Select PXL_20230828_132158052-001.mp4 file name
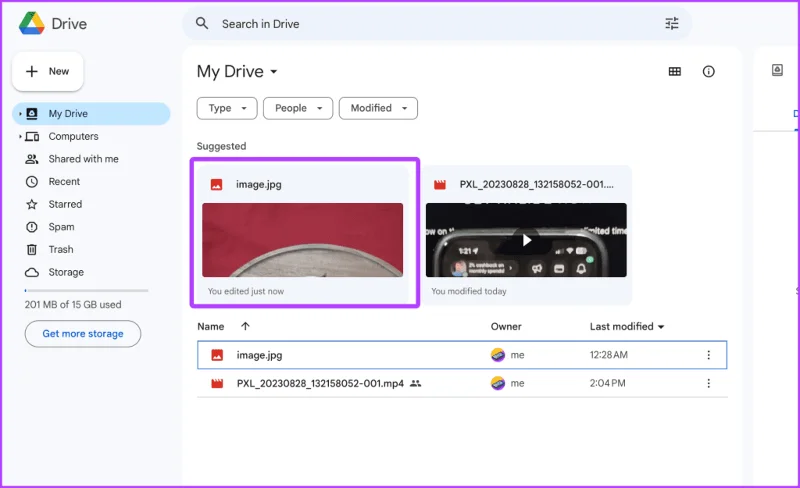This screenshot has height=488, width=800. [320, 383]
